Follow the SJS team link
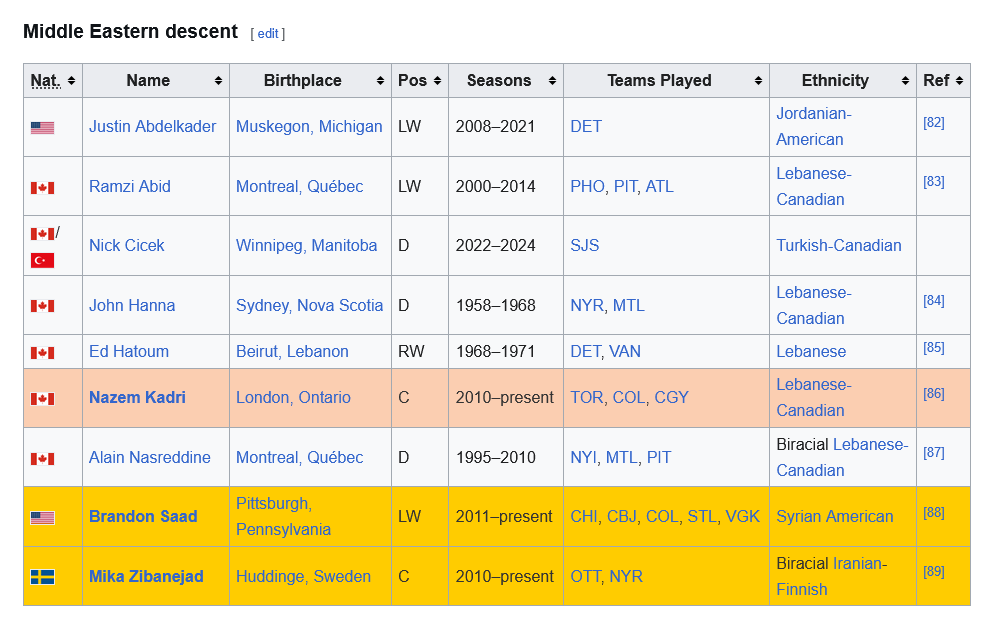Image resolution: width=981 pixels, height=620 pixels. (584, 245)
